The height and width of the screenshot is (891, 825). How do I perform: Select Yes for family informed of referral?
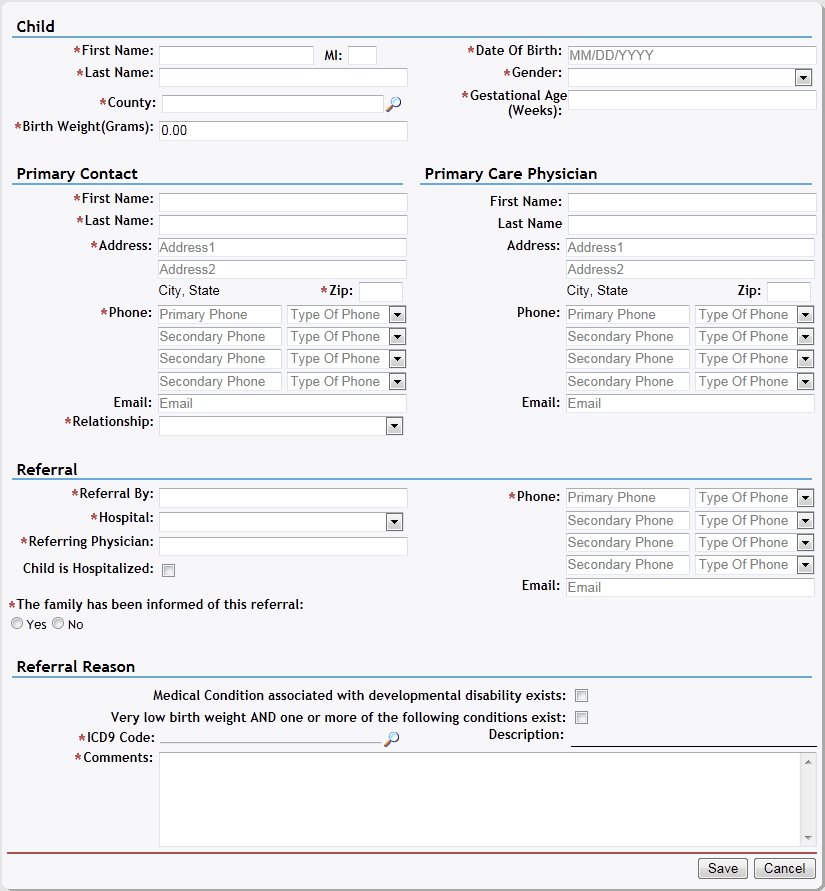[x=16, y=624]
